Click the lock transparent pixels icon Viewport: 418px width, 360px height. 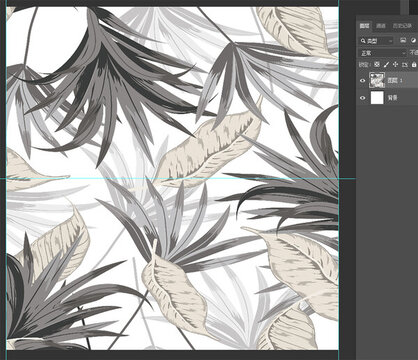(x=377, y=64)
